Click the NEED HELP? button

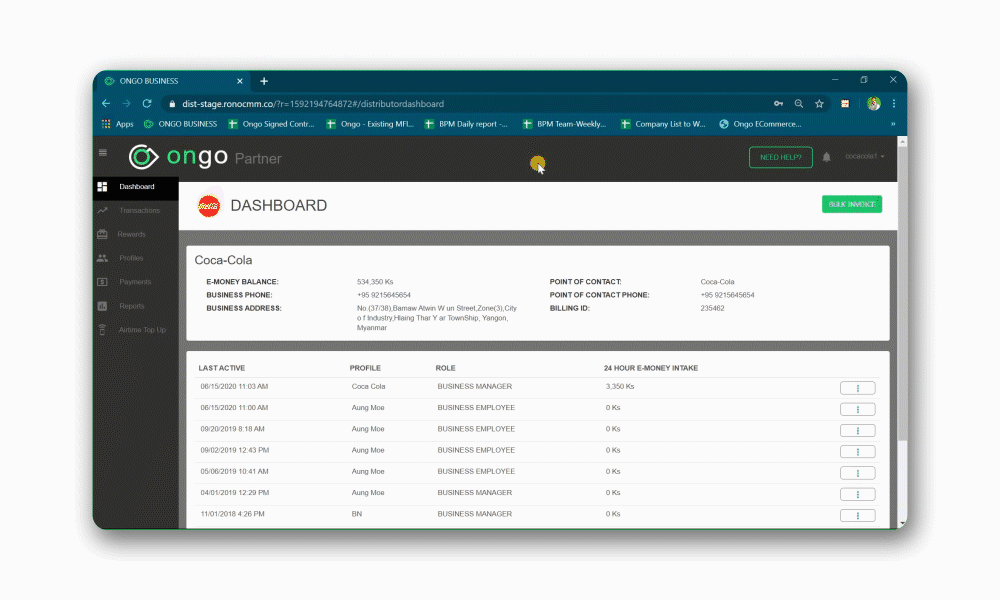pyautogui.click(x=781, y=157)
